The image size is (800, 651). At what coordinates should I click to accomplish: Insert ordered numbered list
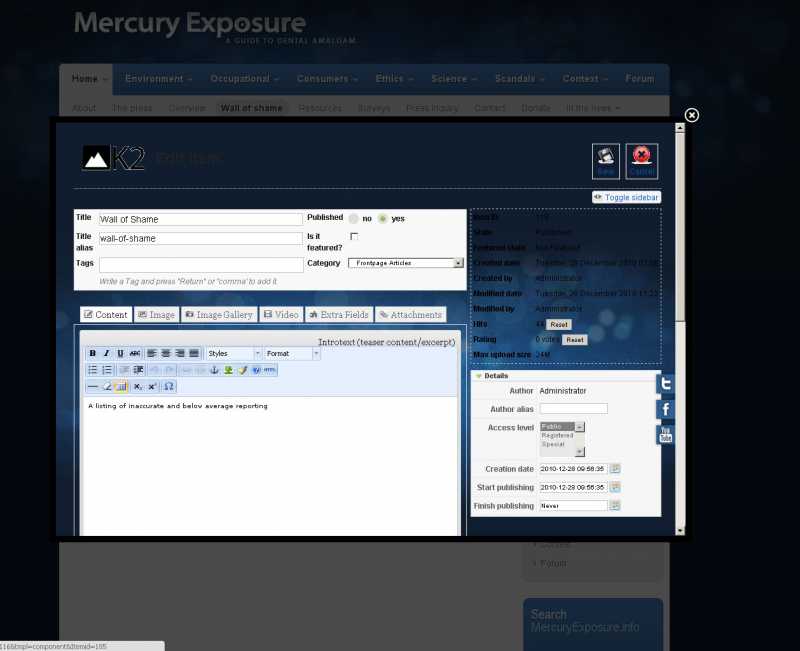click(x=107, y=370)
